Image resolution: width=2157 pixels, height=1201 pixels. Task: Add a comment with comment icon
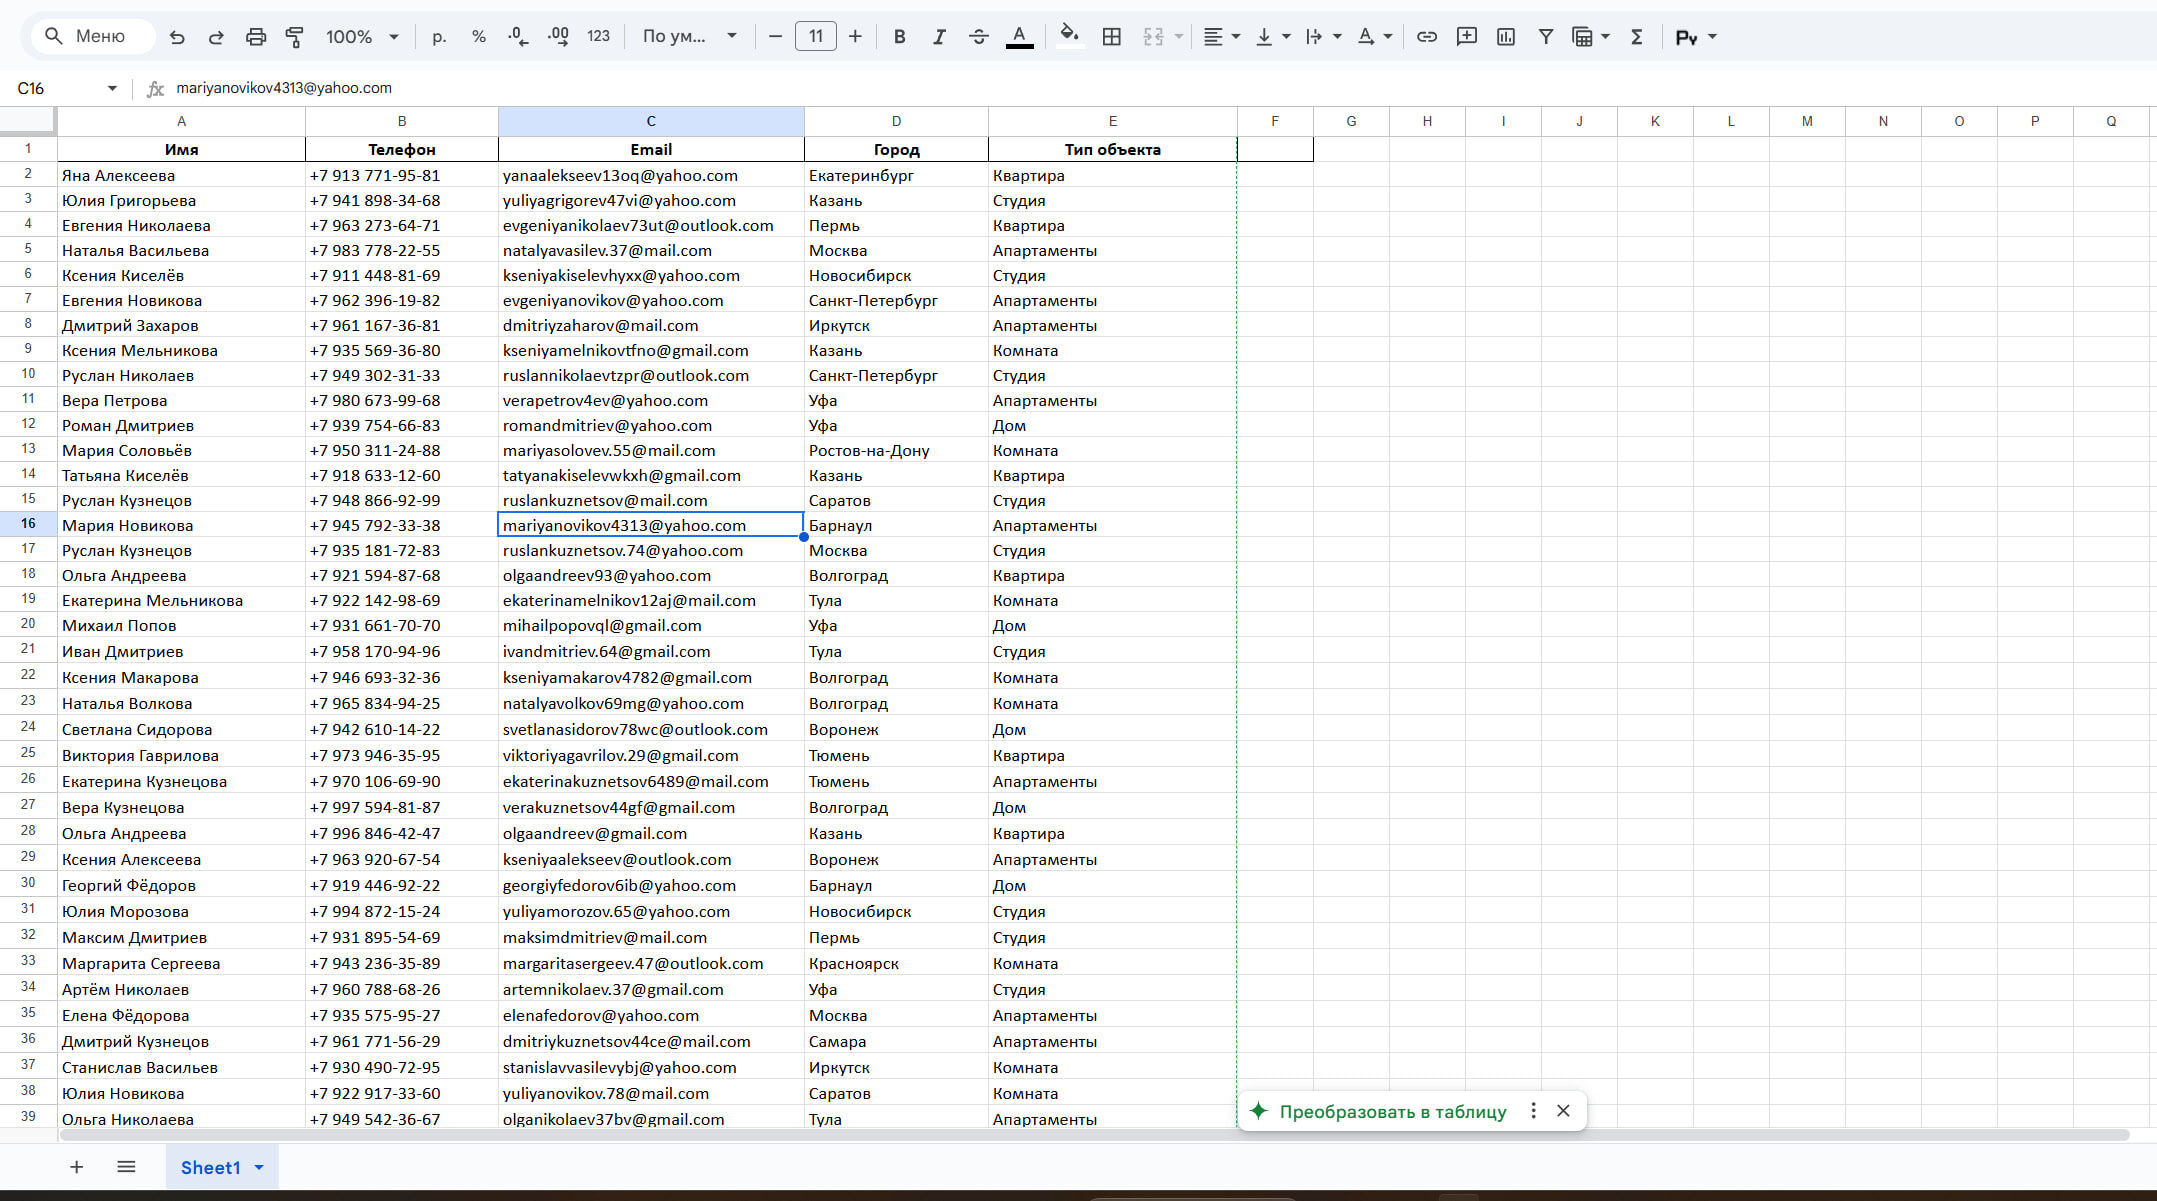click(x=1467, y=37)
